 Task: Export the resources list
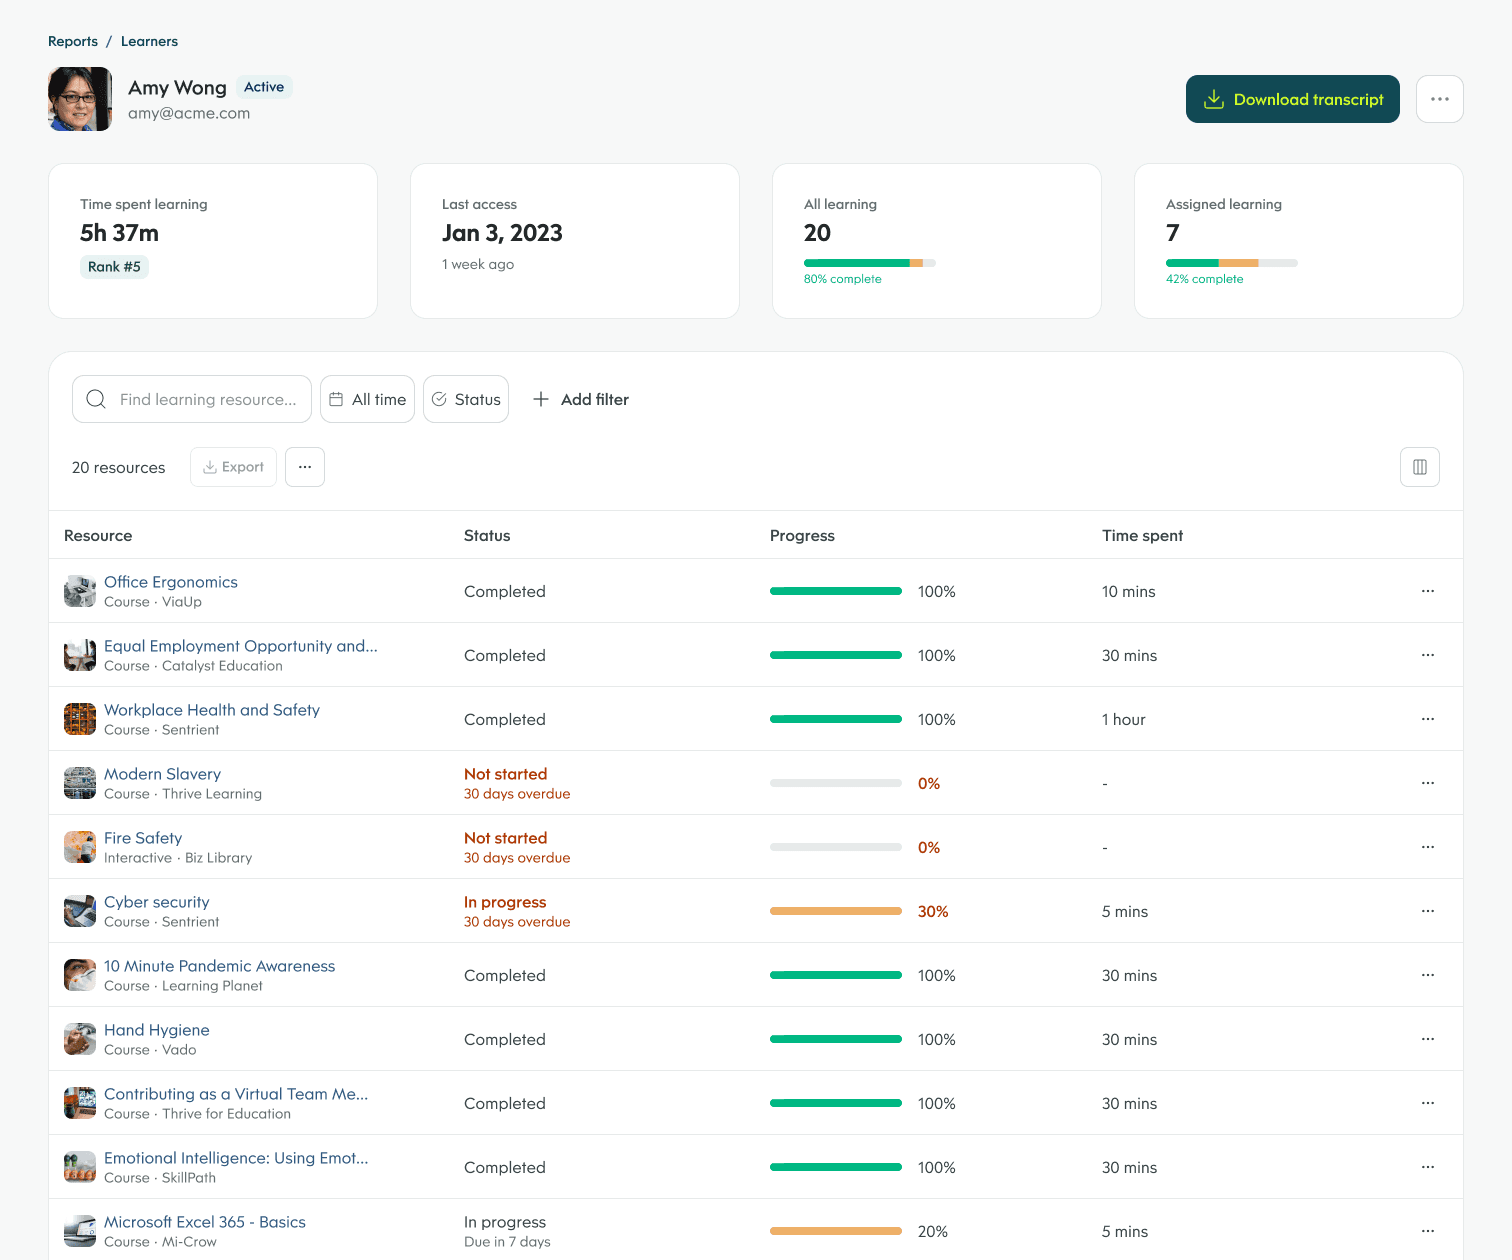233,467
